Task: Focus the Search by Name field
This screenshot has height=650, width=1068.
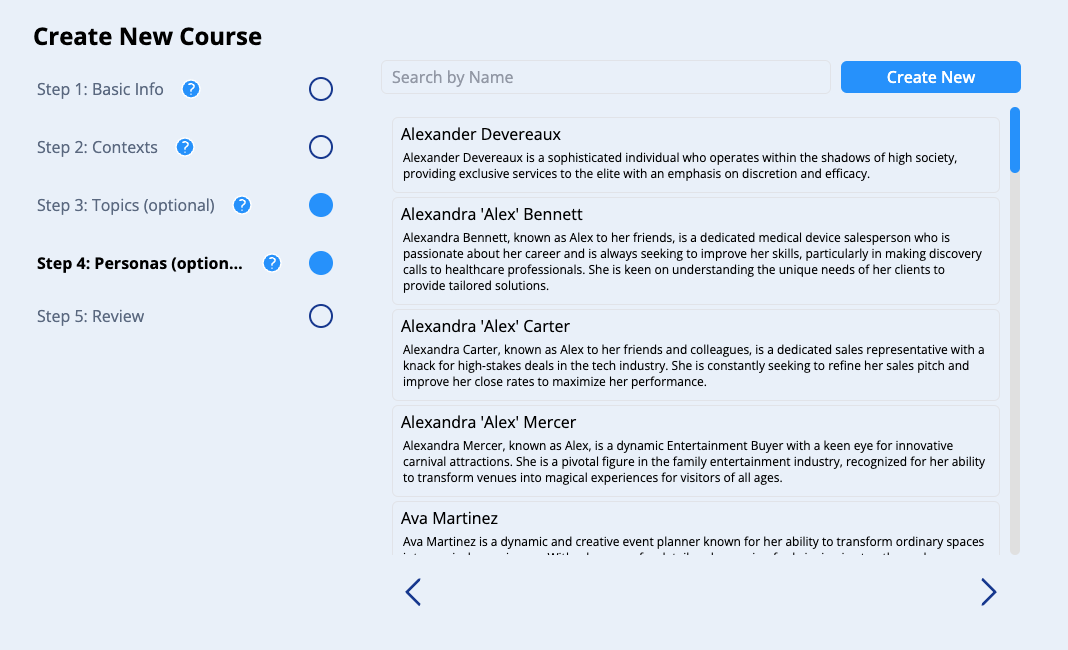Action: click(605, 77)
